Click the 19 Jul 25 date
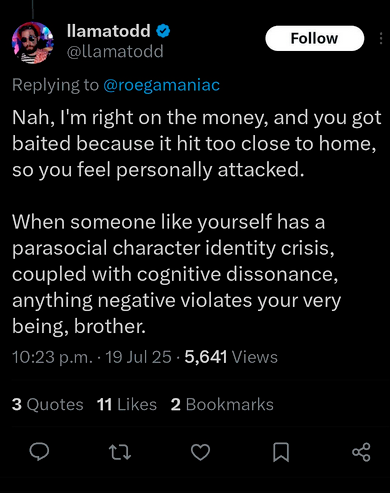 coord(138,357)
